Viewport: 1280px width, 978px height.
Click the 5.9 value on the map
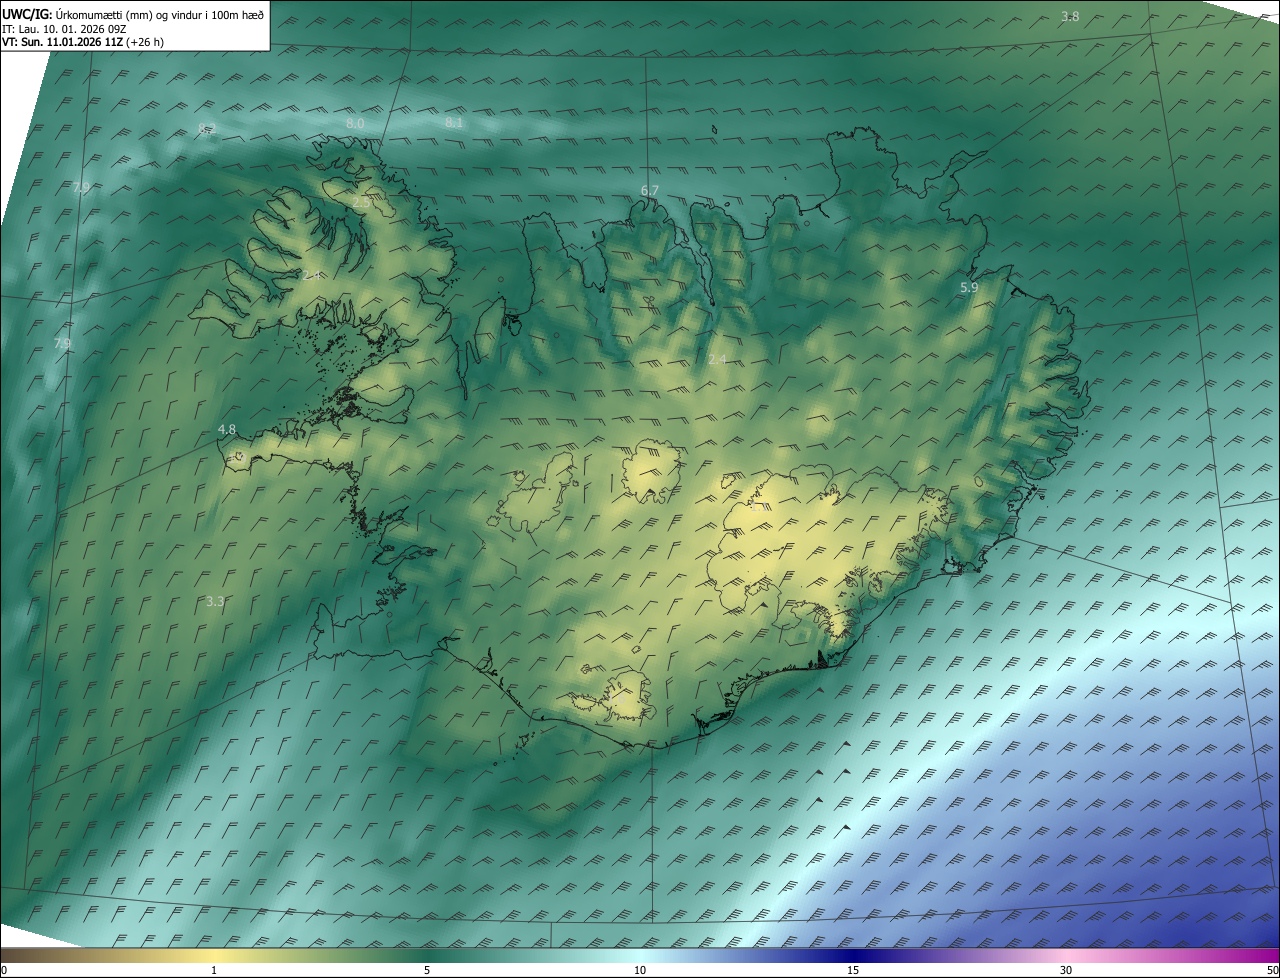point(969,287)
